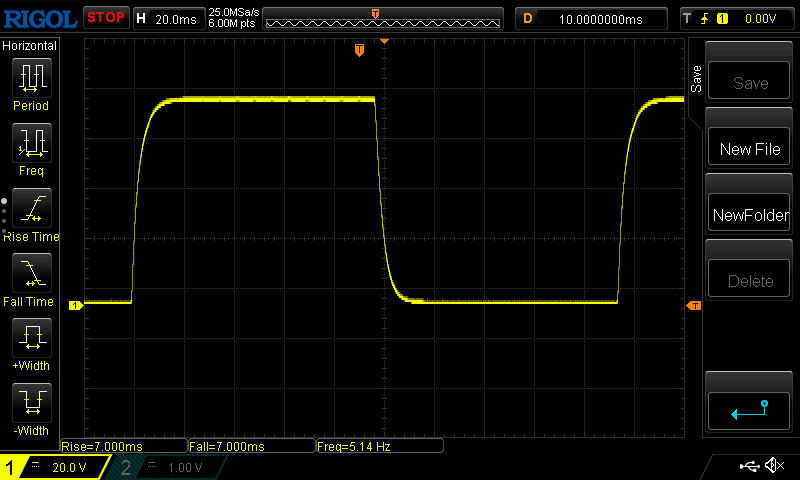Click the D 10.0000000ms delay field
Image resolution: width=800 pixels, height=480 pixels.
(591, 19)
